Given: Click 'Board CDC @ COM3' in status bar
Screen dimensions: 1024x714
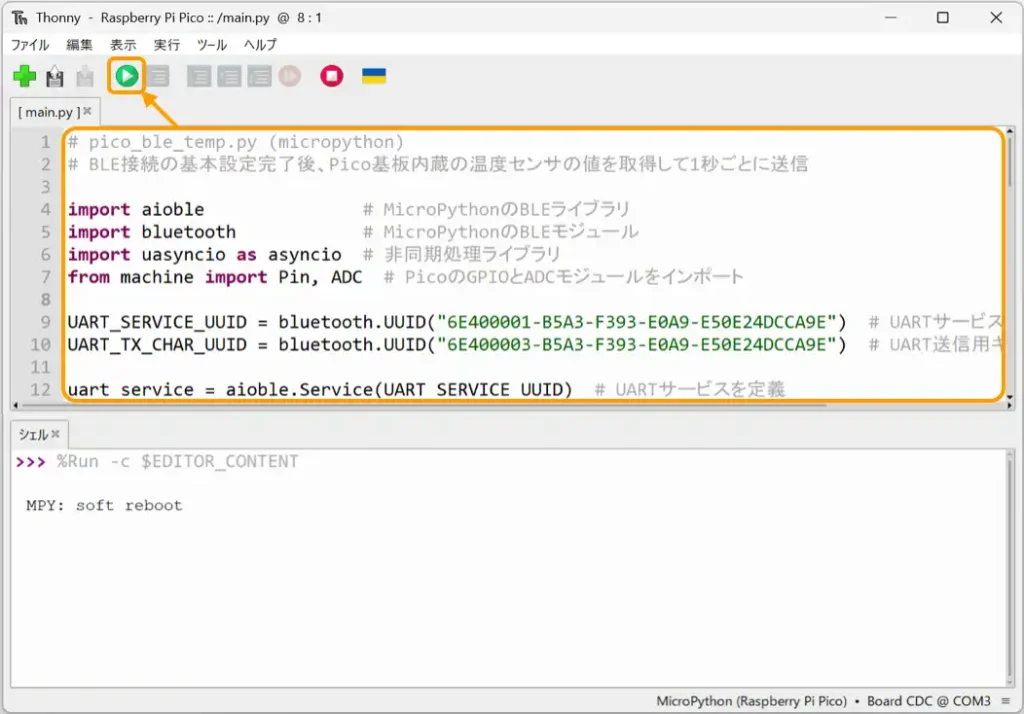Looking at the screenshot, I should (929, 701).
